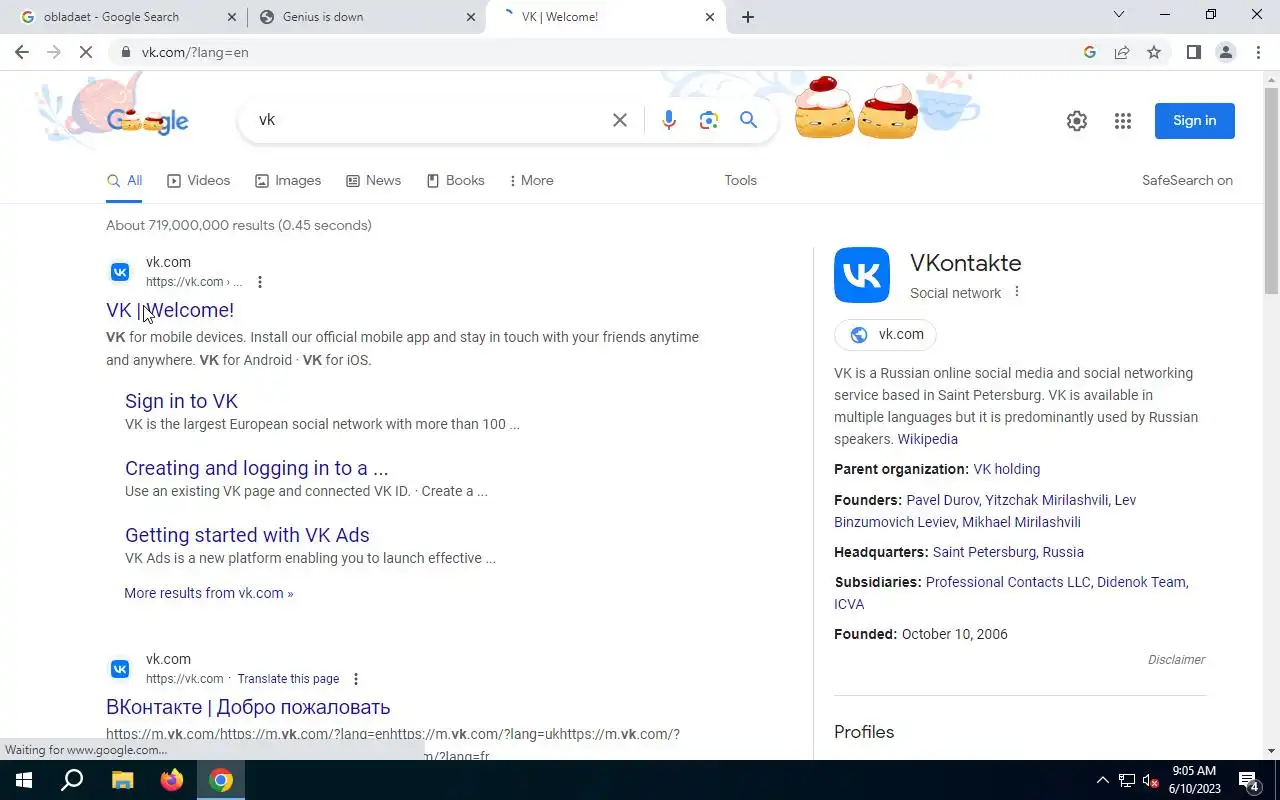Open Getting started with VK Ads
The image size is (1280, 800).
(247, 535)
